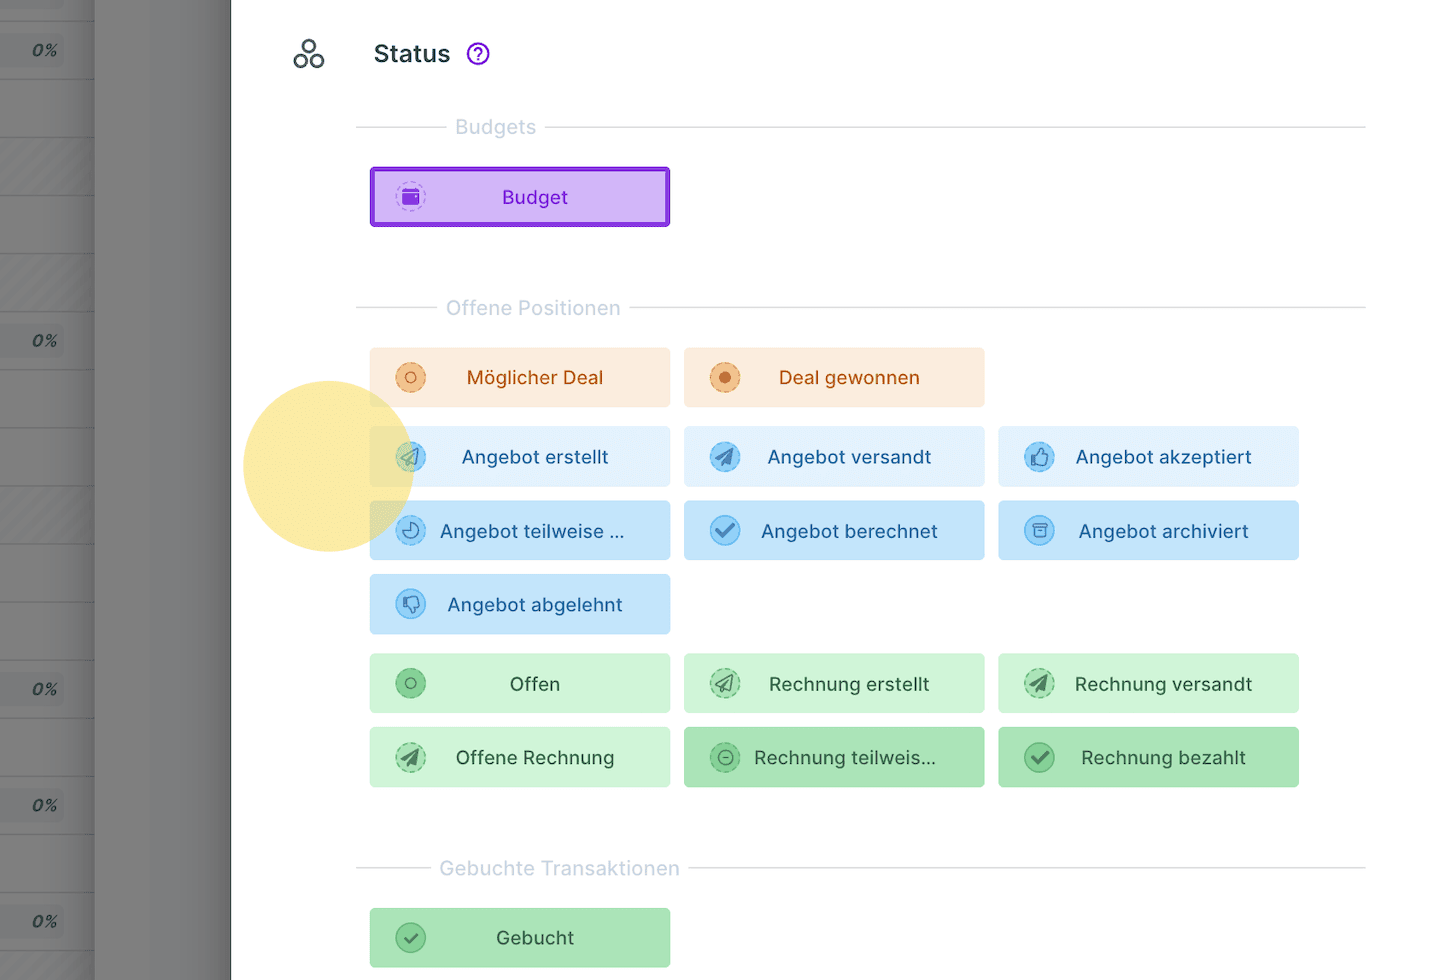Click the Budget calendar icon
1454x980 pixels.
[411, 197]
